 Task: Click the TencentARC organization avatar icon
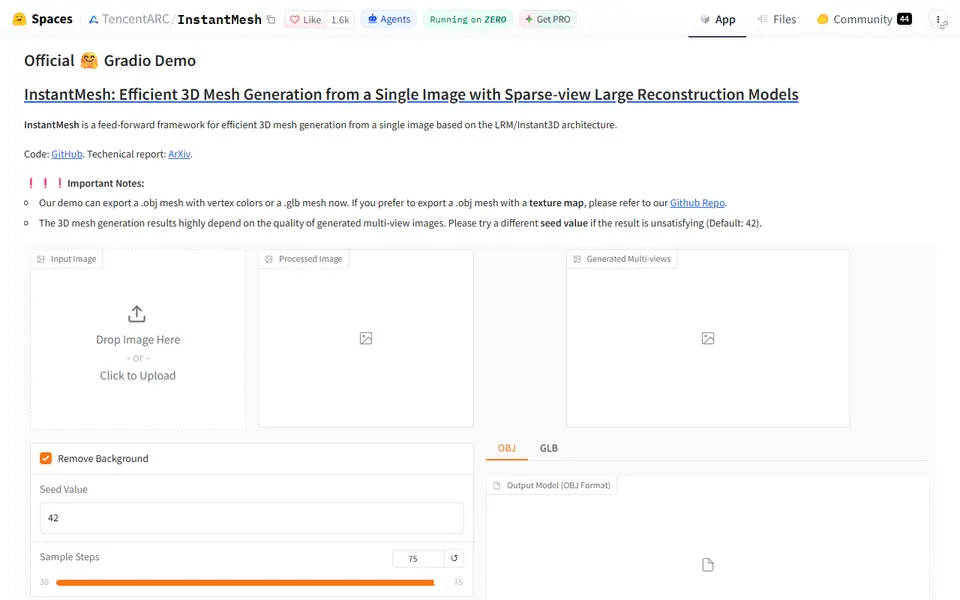(94, 20)
